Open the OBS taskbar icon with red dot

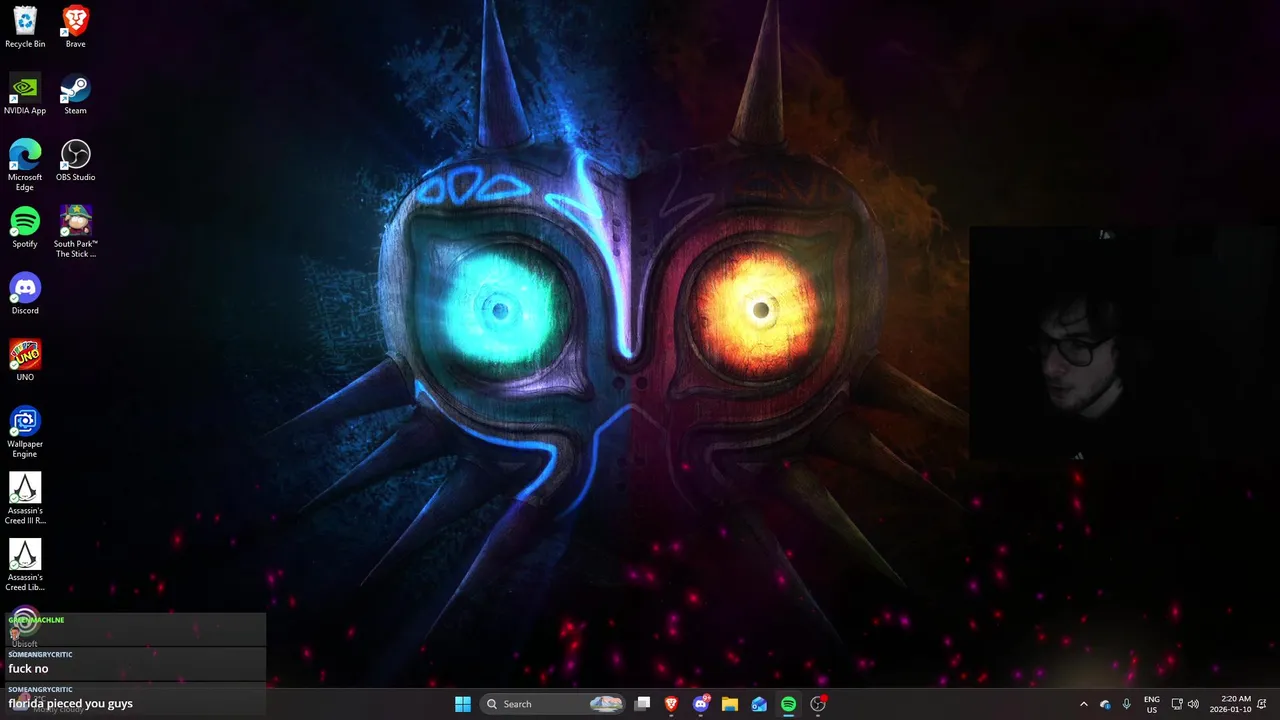click(818, 704)
